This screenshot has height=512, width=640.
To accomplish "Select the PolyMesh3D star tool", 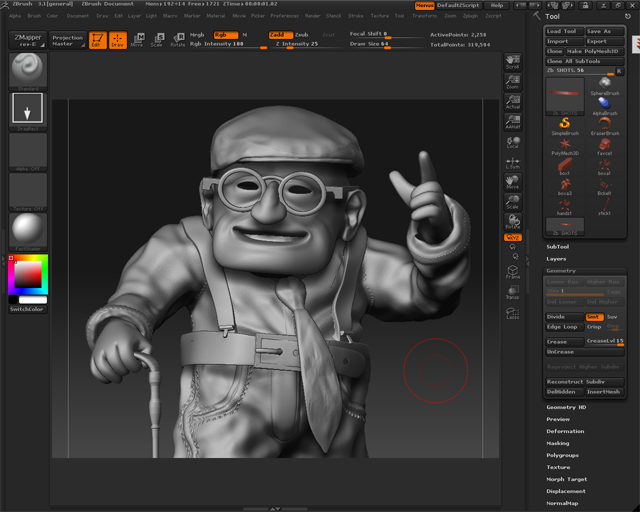I will (x=565, y=145).
